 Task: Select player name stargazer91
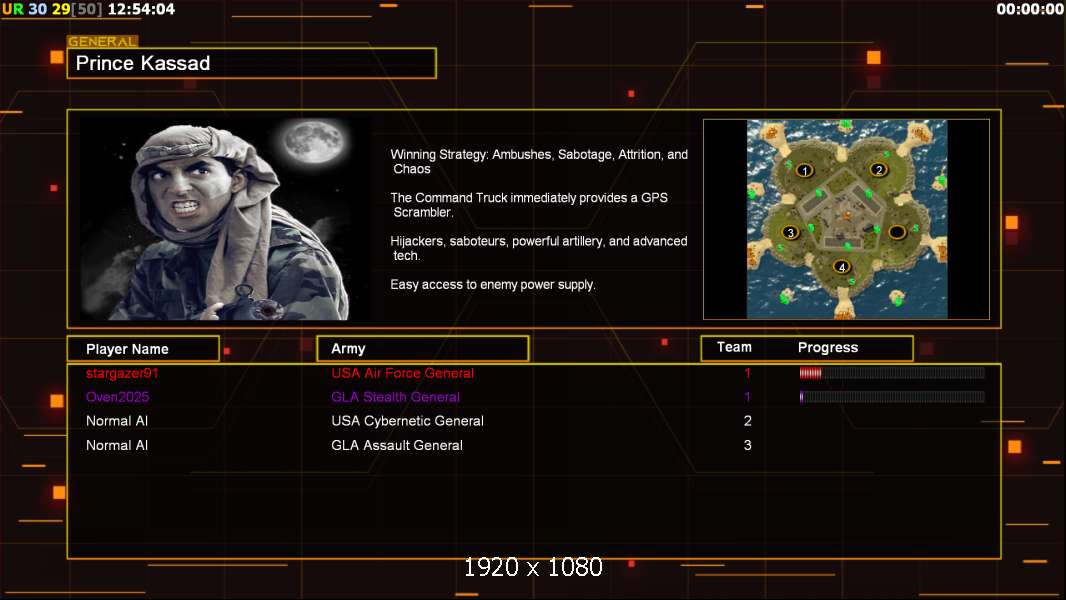click(122, 373)
